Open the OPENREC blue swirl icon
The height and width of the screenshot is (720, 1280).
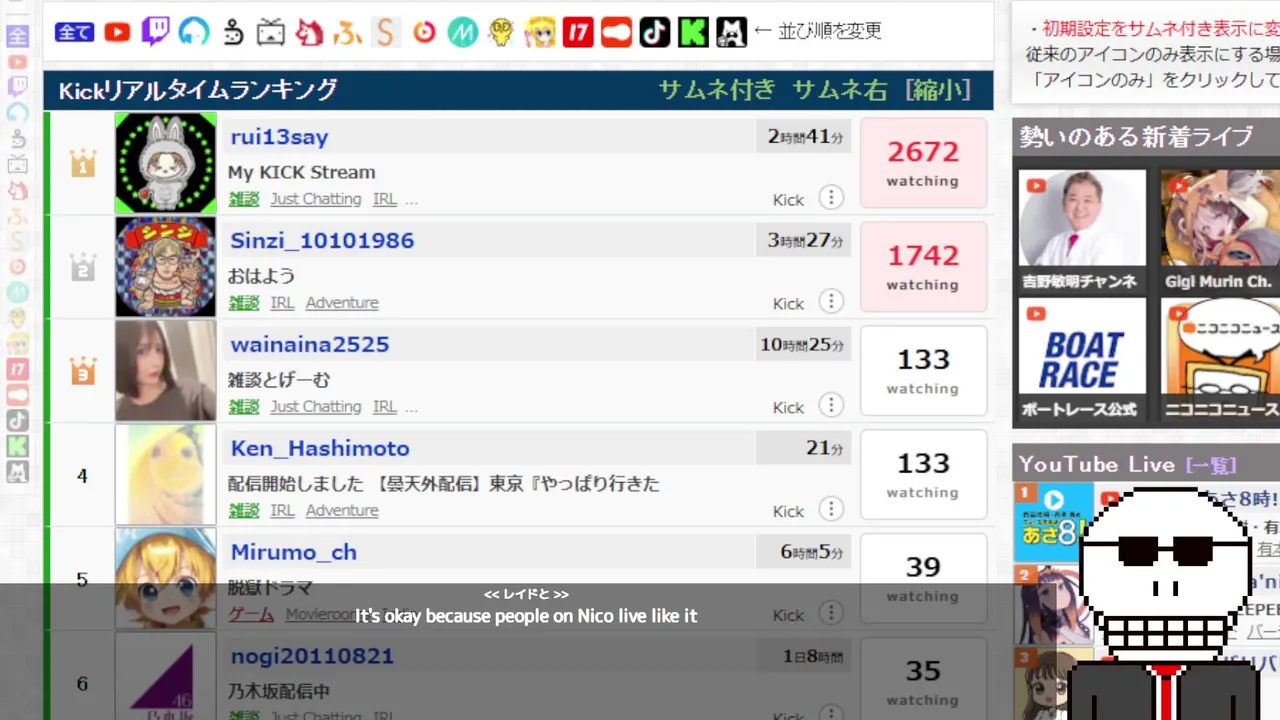194,32
